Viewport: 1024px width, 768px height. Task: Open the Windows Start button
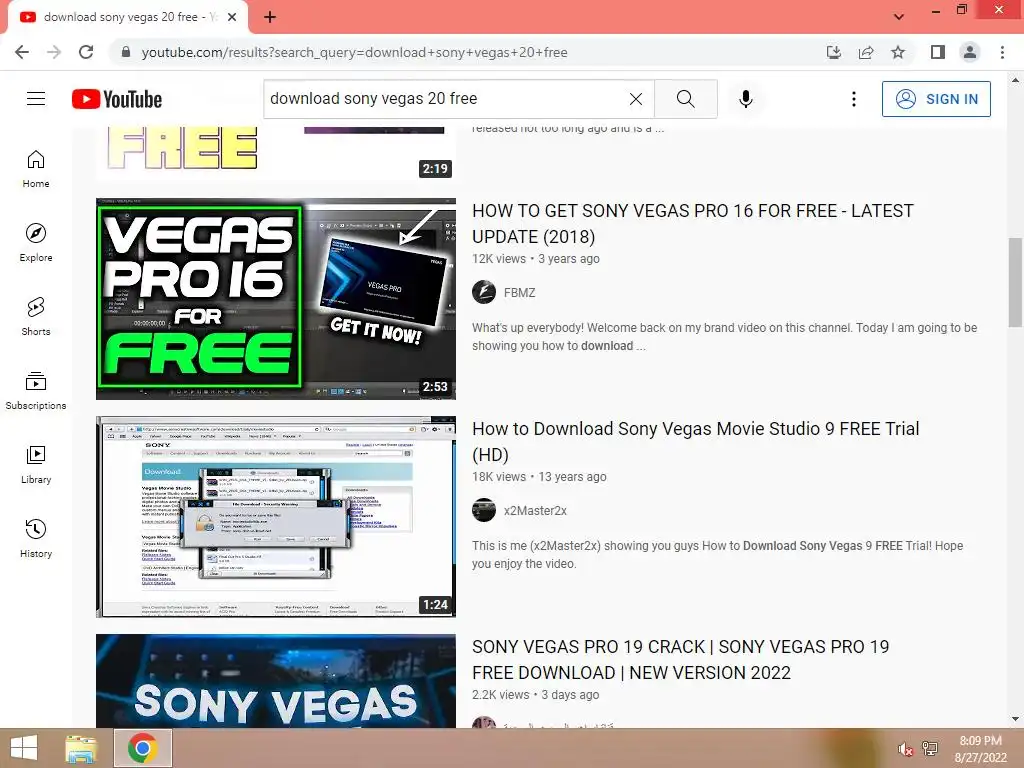(x=24, y=748)
